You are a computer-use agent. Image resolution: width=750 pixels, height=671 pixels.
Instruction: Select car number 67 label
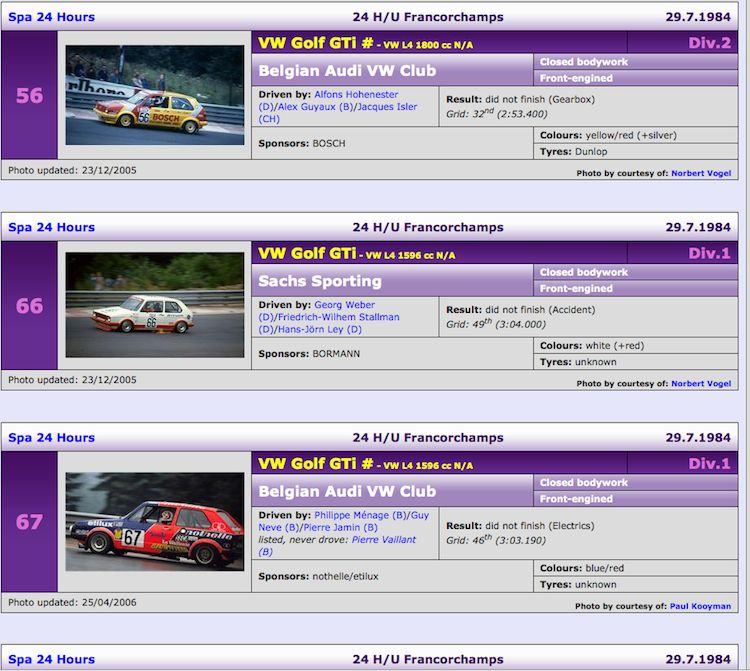29,522
